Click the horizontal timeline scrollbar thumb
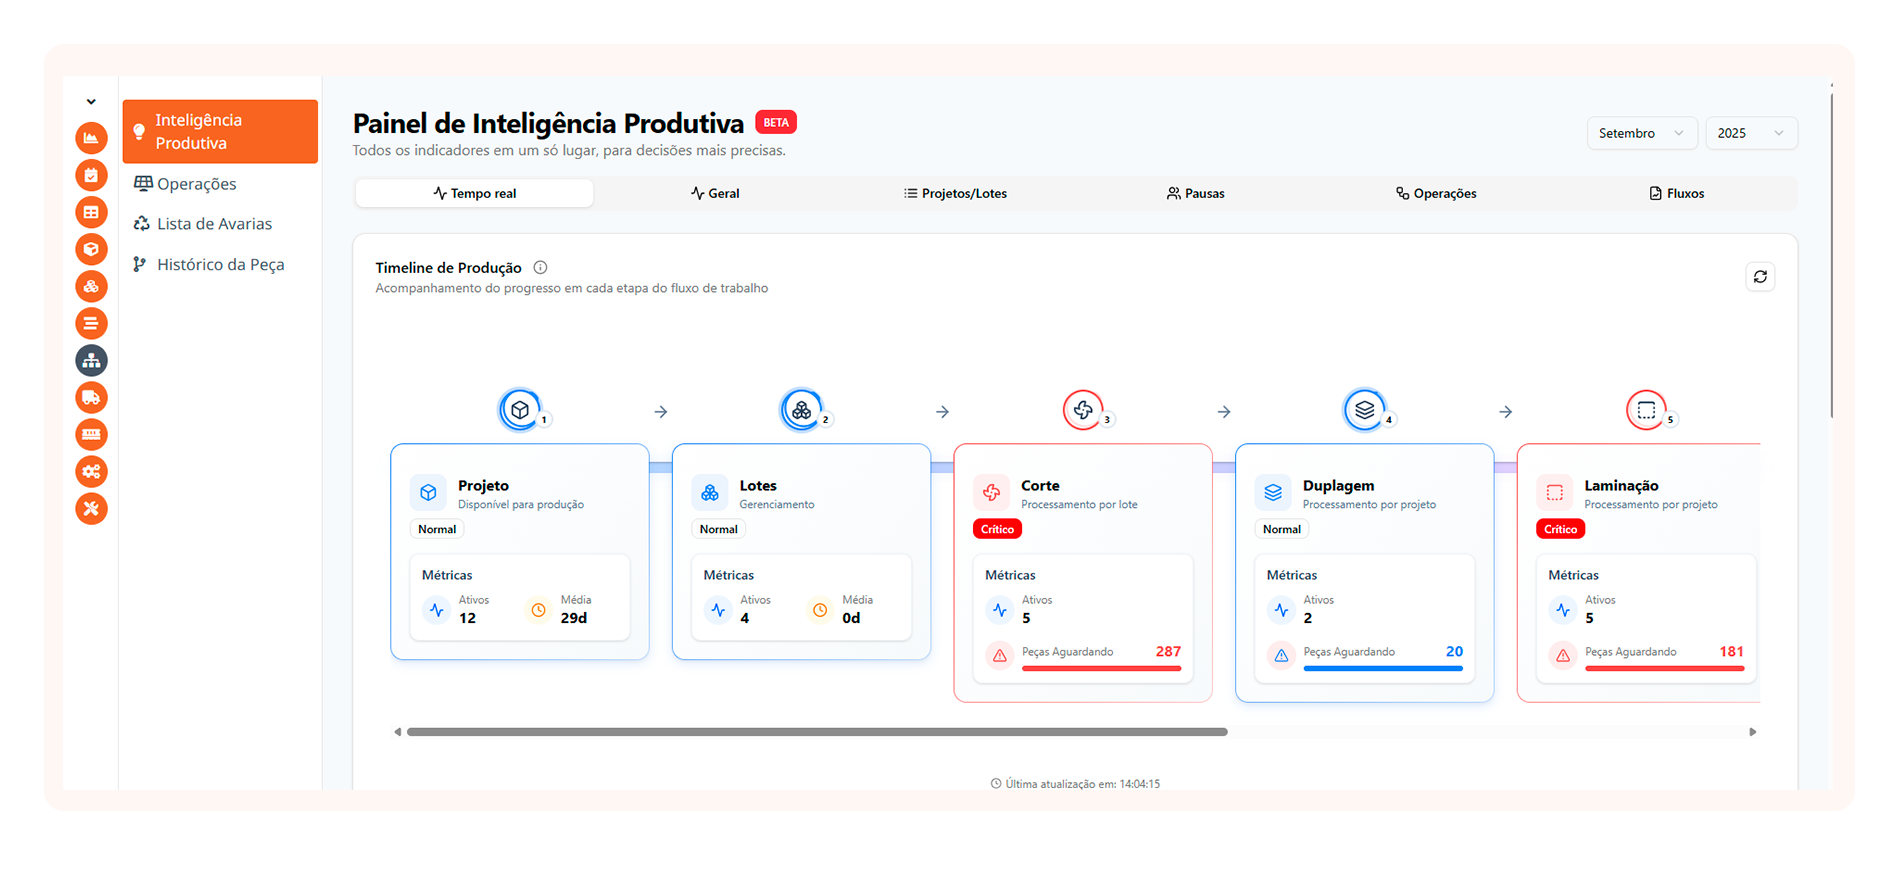The image size is (1896, 883). (816, 732)
